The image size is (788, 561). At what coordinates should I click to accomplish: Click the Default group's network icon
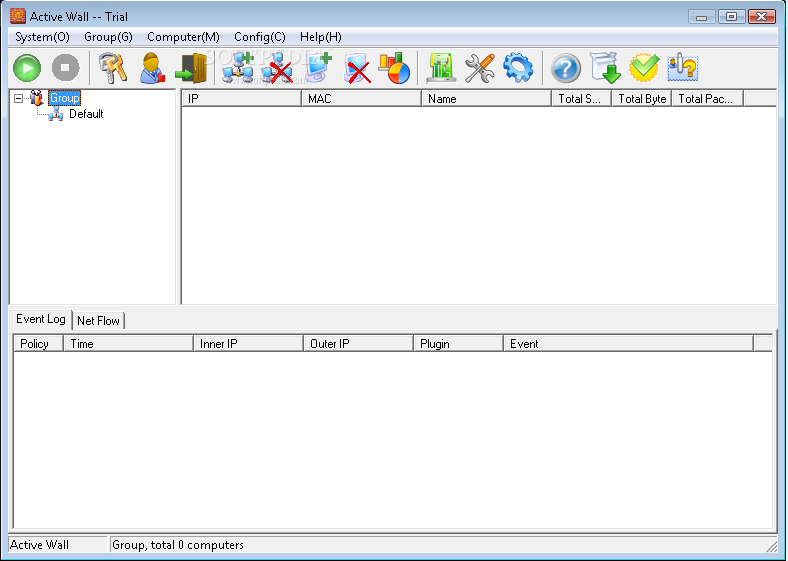pos(56,115)
